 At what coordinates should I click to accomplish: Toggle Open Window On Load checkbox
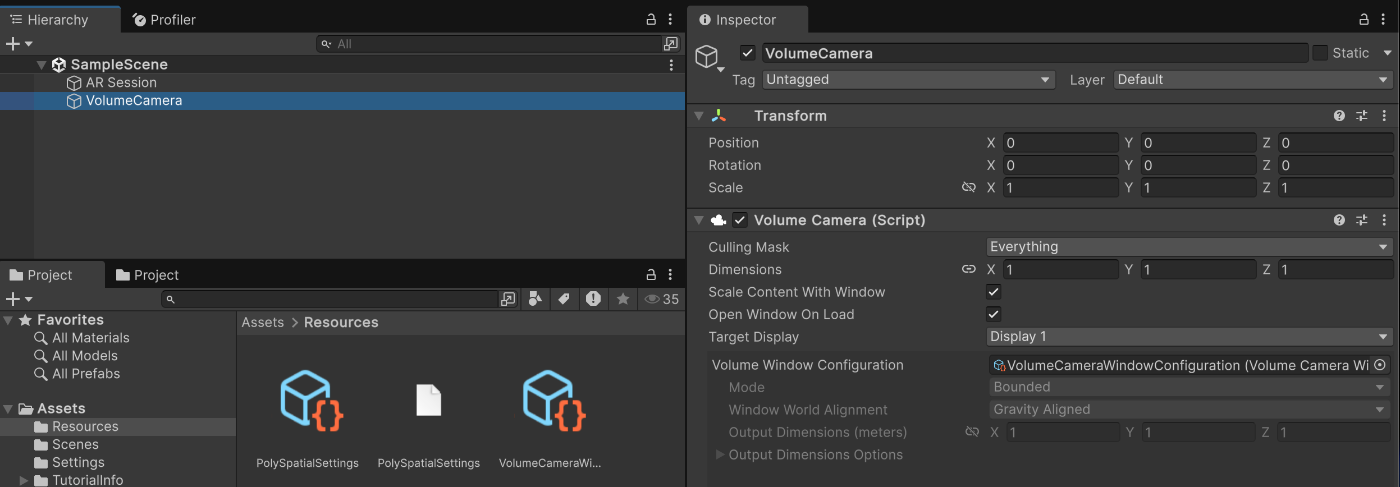tap(994, 314)
